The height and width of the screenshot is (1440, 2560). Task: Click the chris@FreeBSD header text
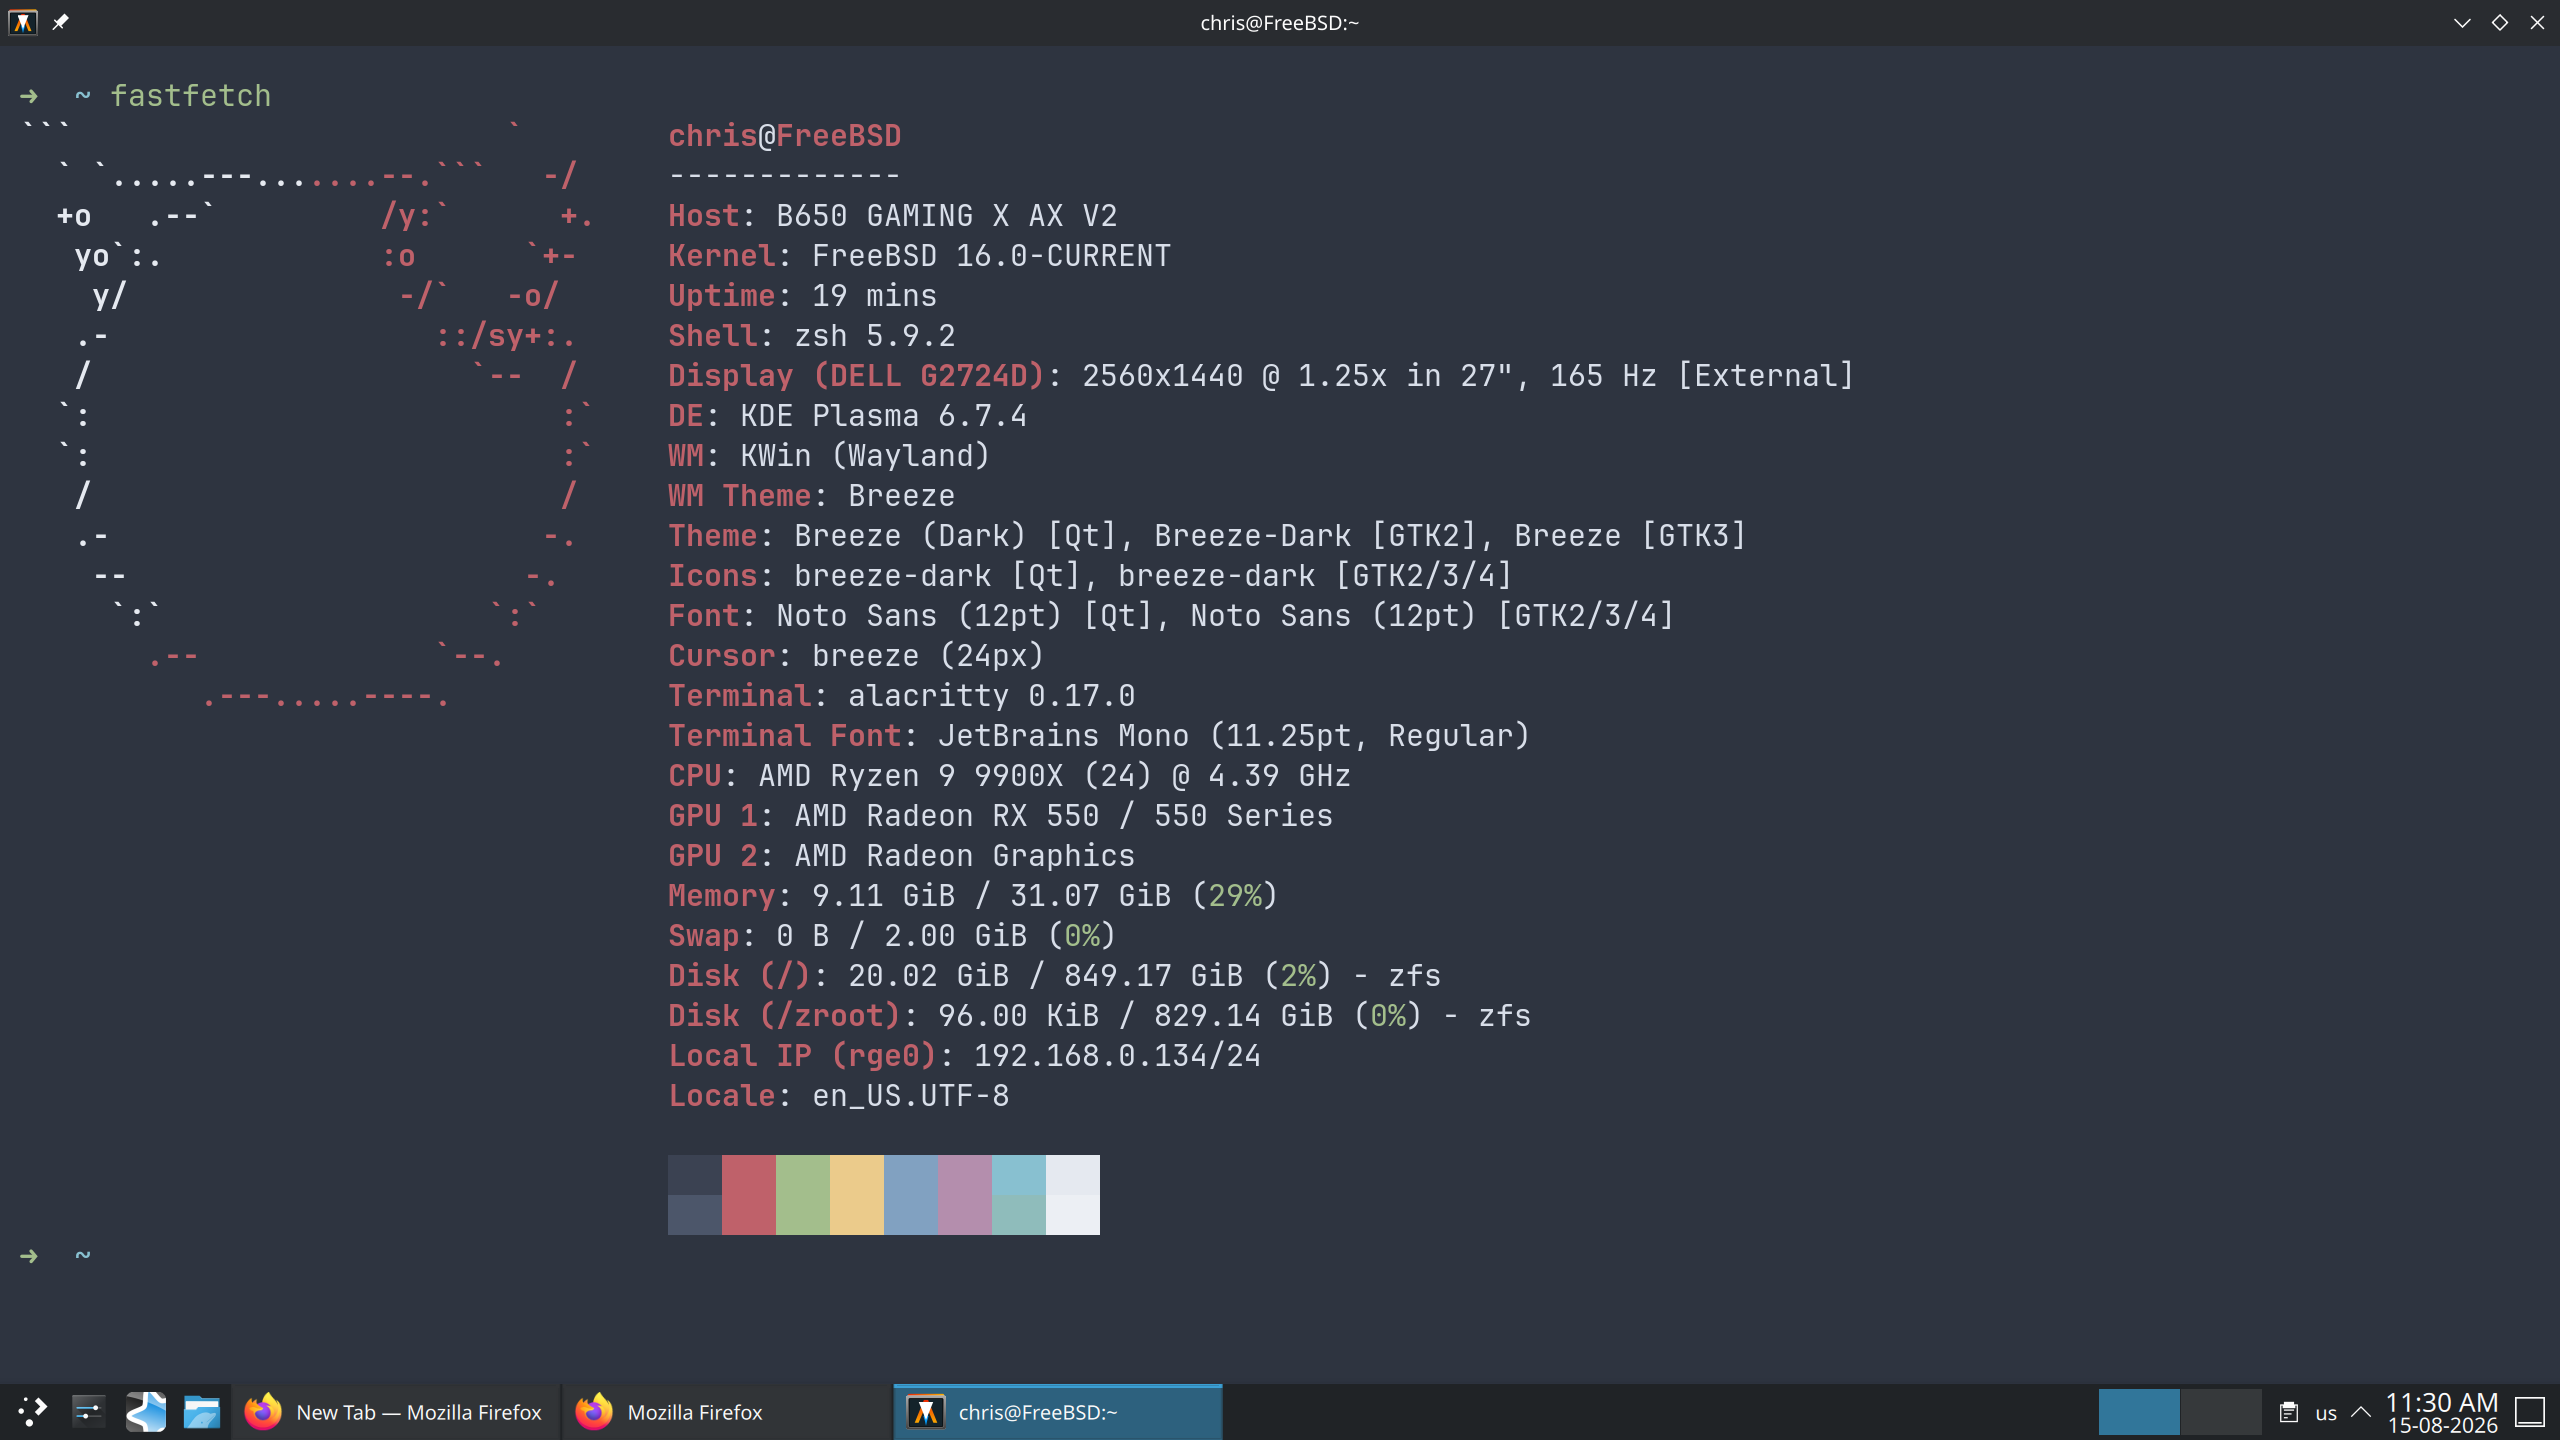click(x=785, y=136)
